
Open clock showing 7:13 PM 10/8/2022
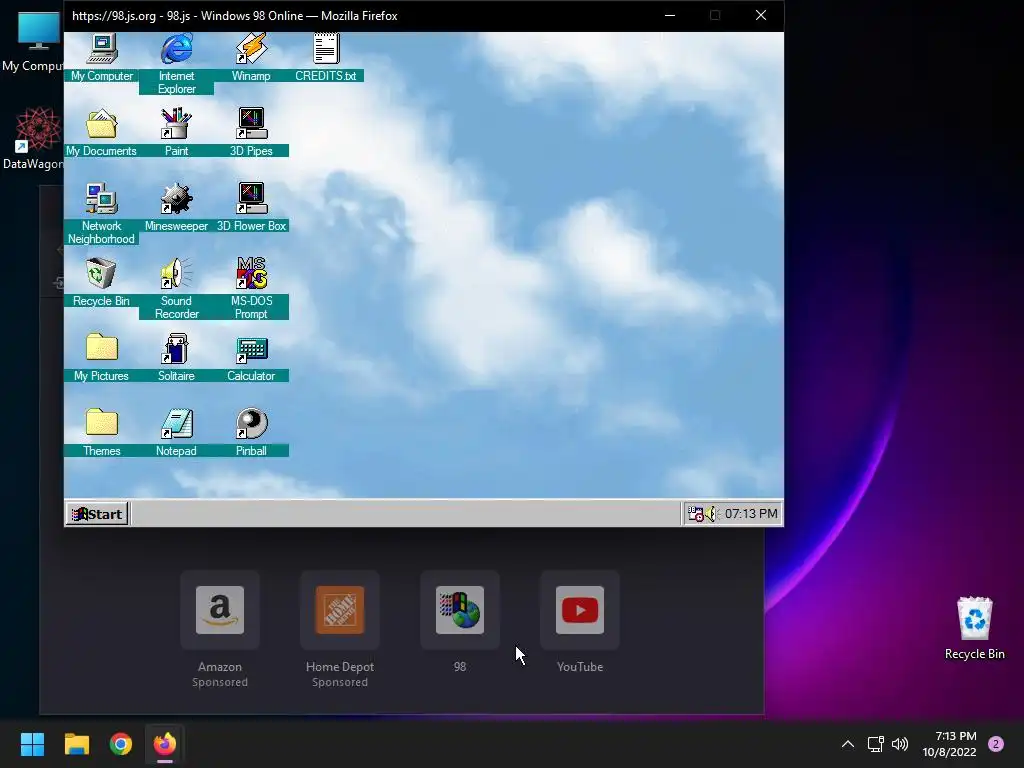tap(950, 744)
